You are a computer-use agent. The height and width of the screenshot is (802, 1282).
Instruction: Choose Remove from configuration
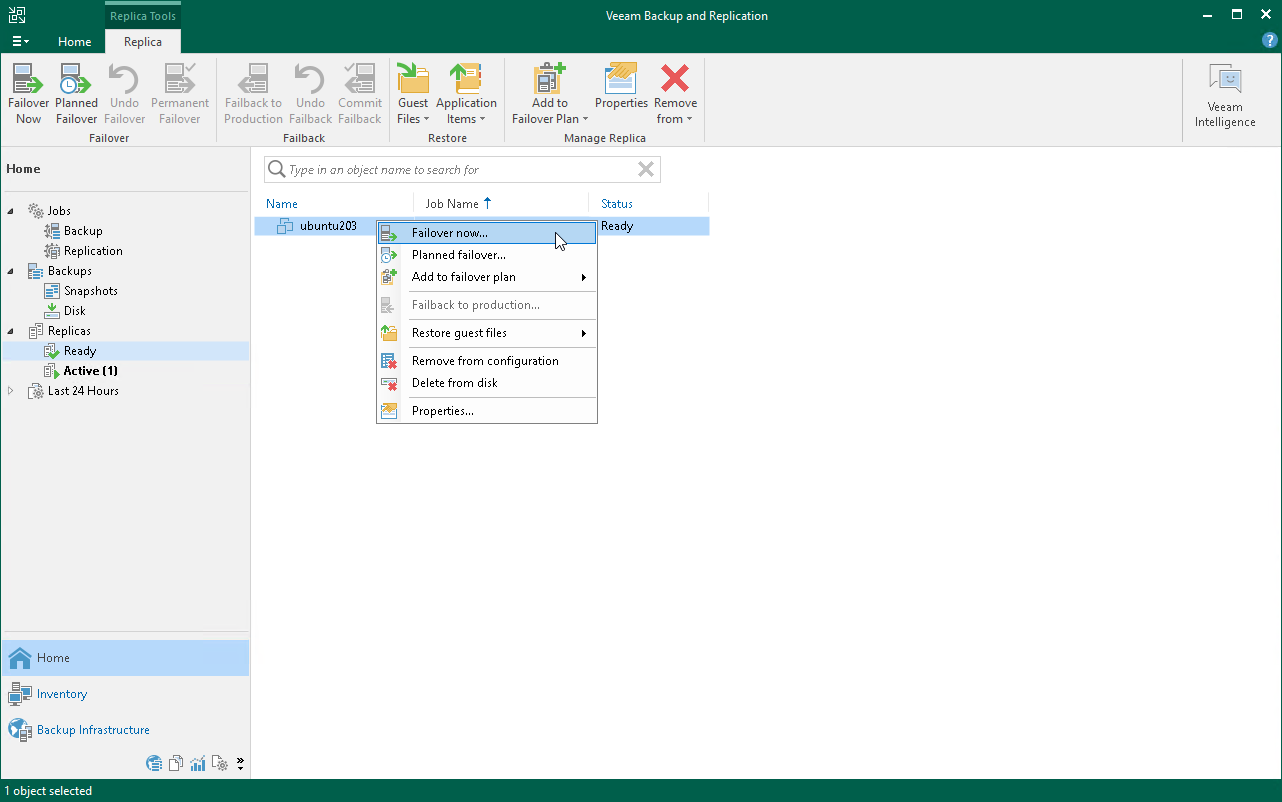point(487,361)
